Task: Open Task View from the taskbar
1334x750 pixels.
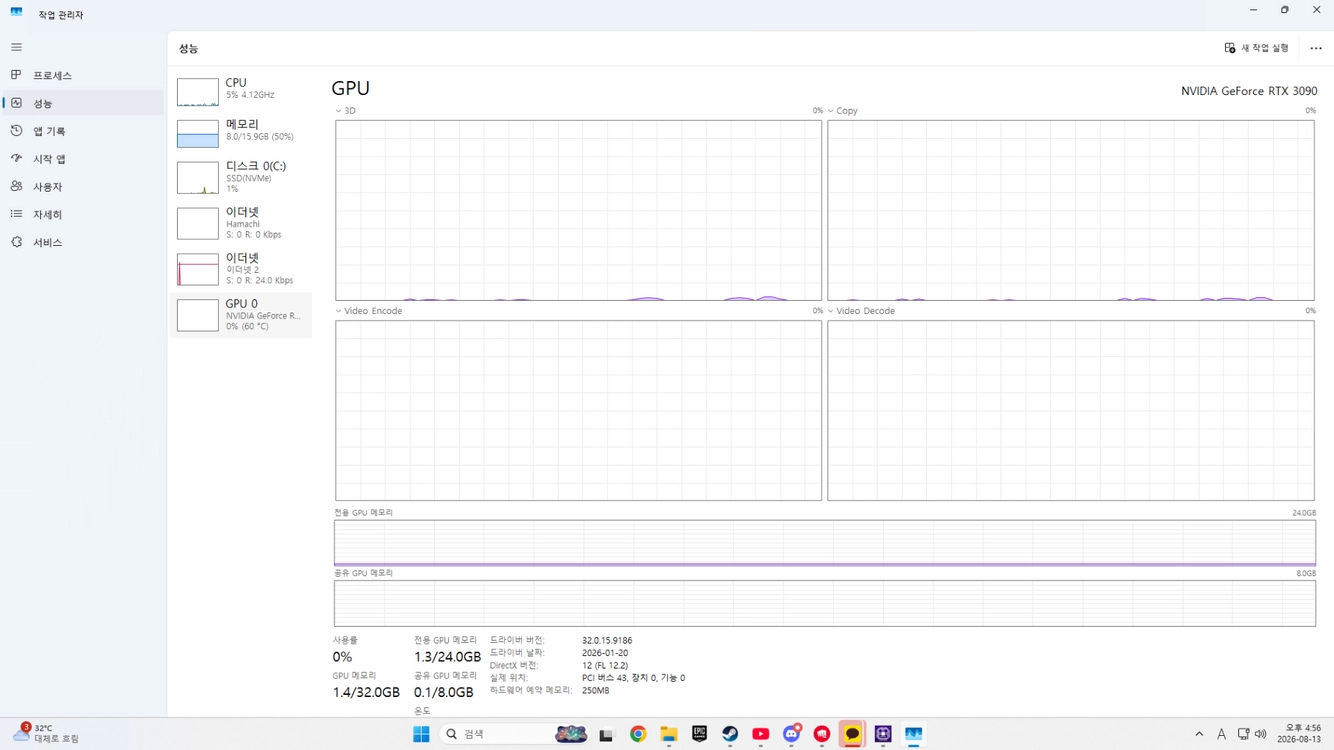Action: click(606, 734)
